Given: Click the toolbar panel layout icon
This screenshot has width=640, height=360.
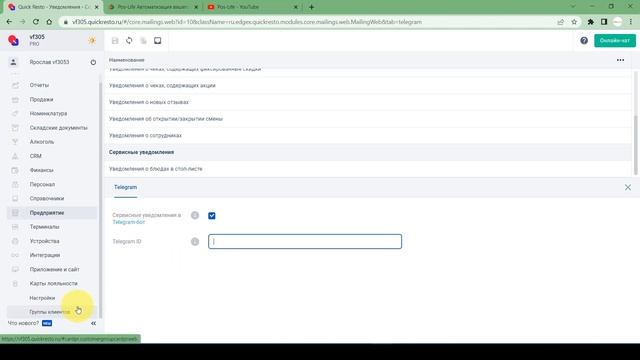Looking at the screenshot, I should click(x=158, y=40).
